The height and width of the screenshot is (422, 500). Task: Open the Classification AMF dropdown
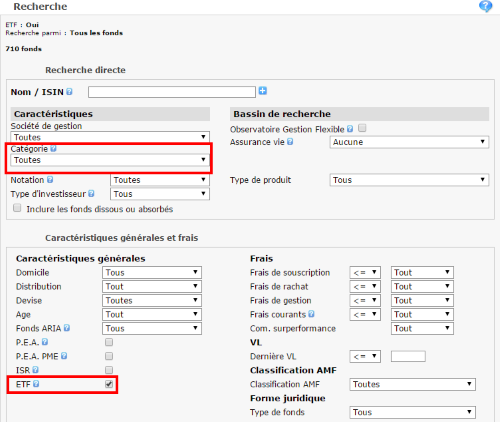click(x=412, y=384)
